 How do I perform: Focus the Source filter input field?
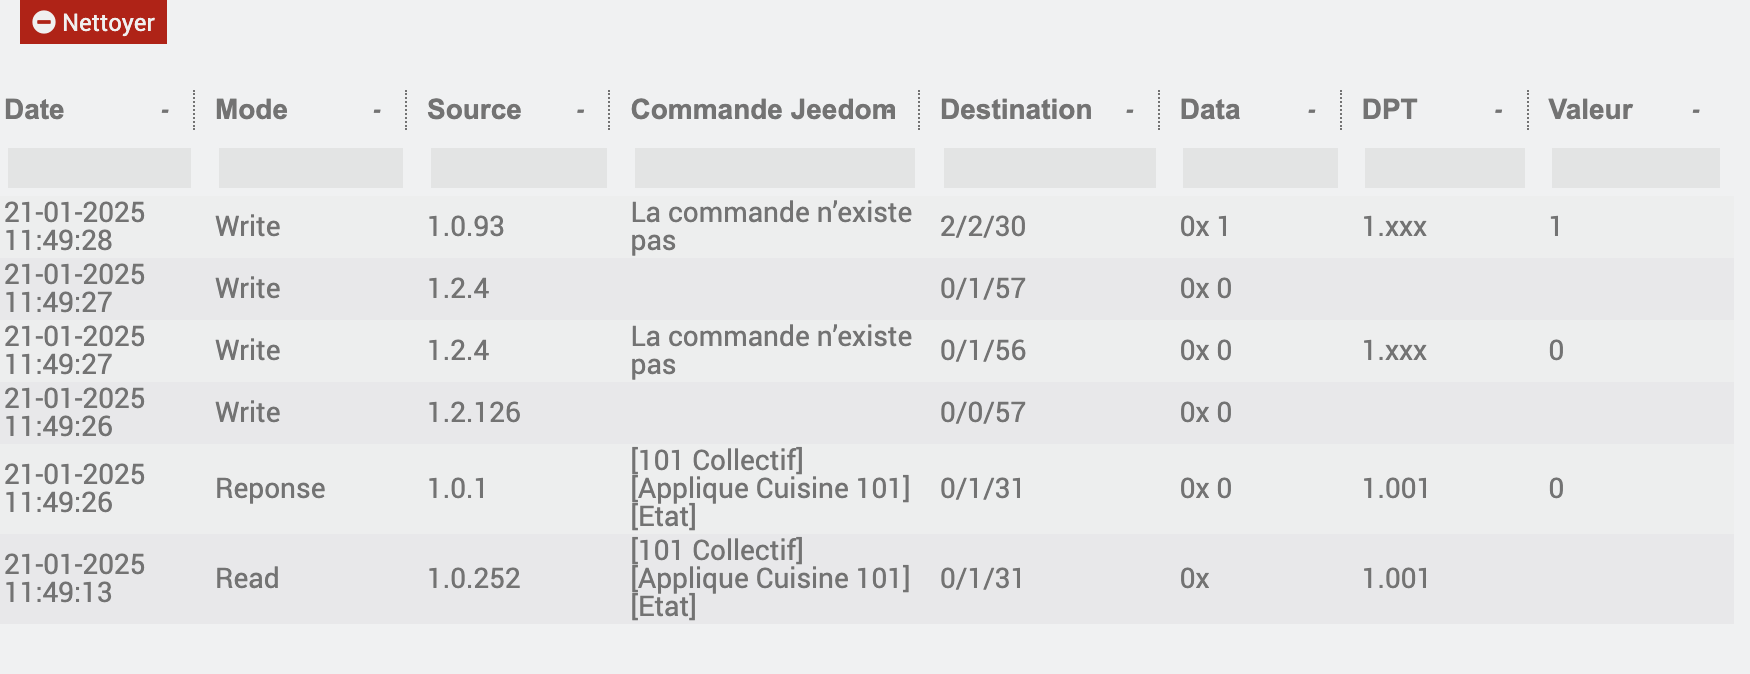[x=519, y=168]
